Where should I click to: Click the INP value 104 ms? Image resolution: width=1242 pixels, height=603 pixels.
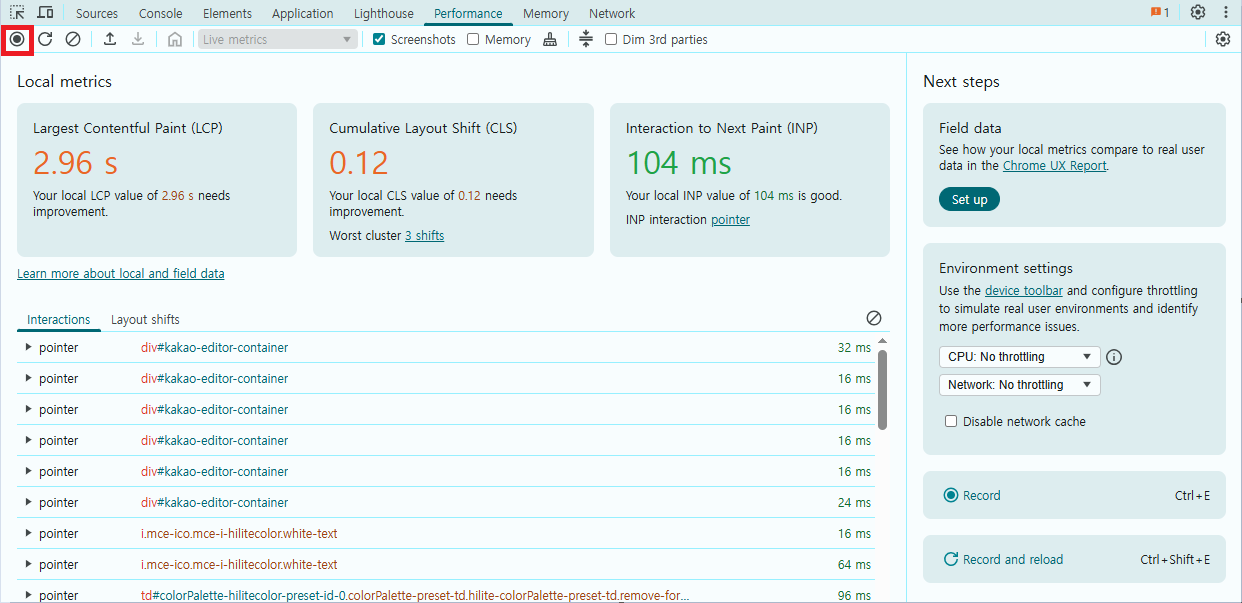pos(679,162)
